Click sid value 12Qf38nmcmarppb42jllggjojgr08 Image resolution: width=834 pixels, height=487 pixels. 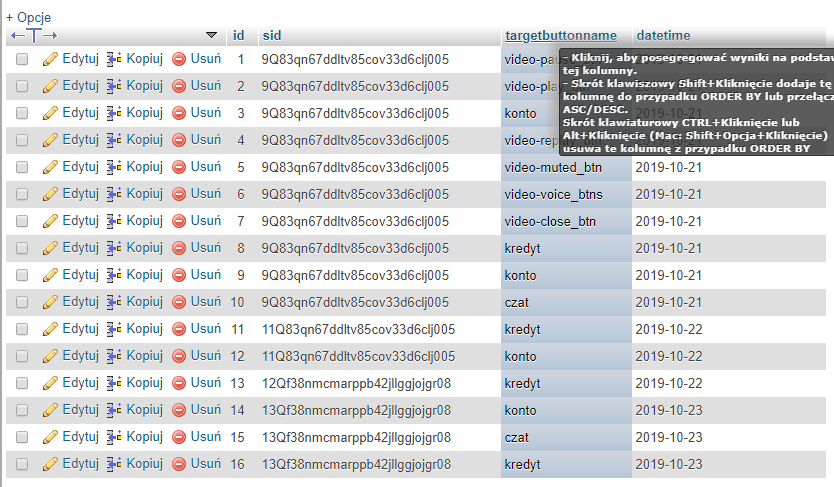(x=356, y=384)
